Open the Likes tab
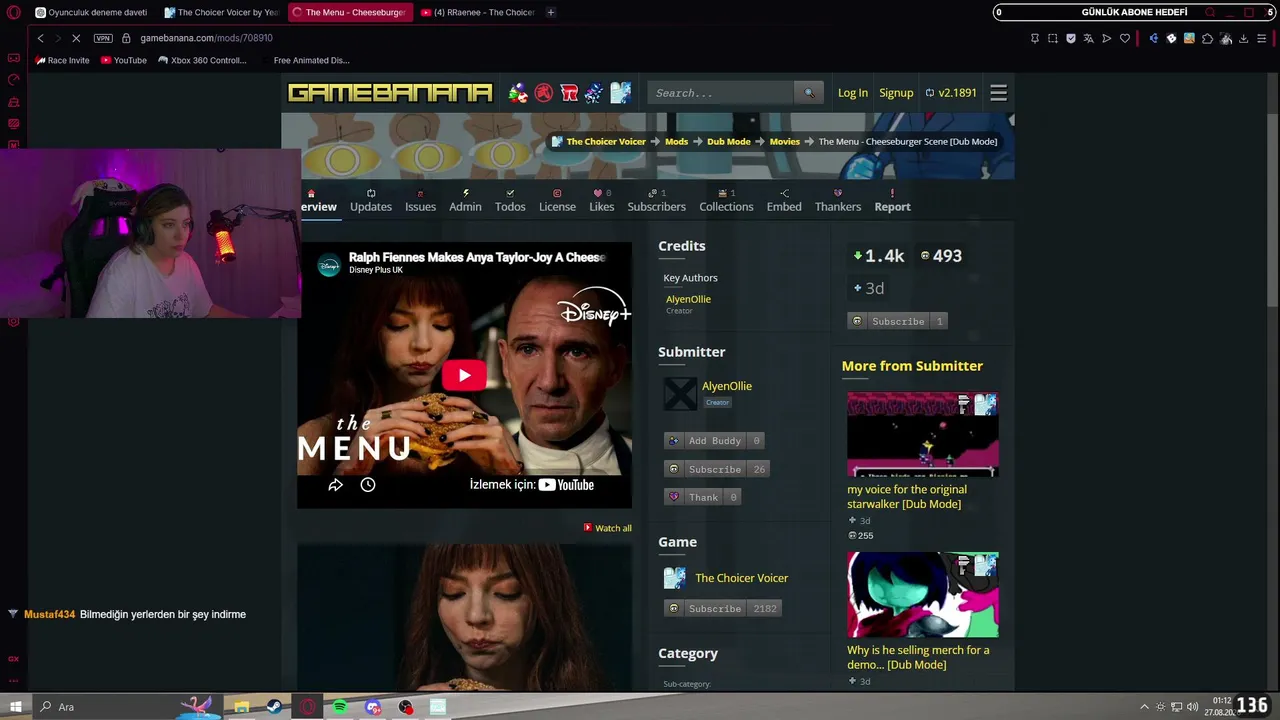The image size is (1280, 720). coord(602,200)
